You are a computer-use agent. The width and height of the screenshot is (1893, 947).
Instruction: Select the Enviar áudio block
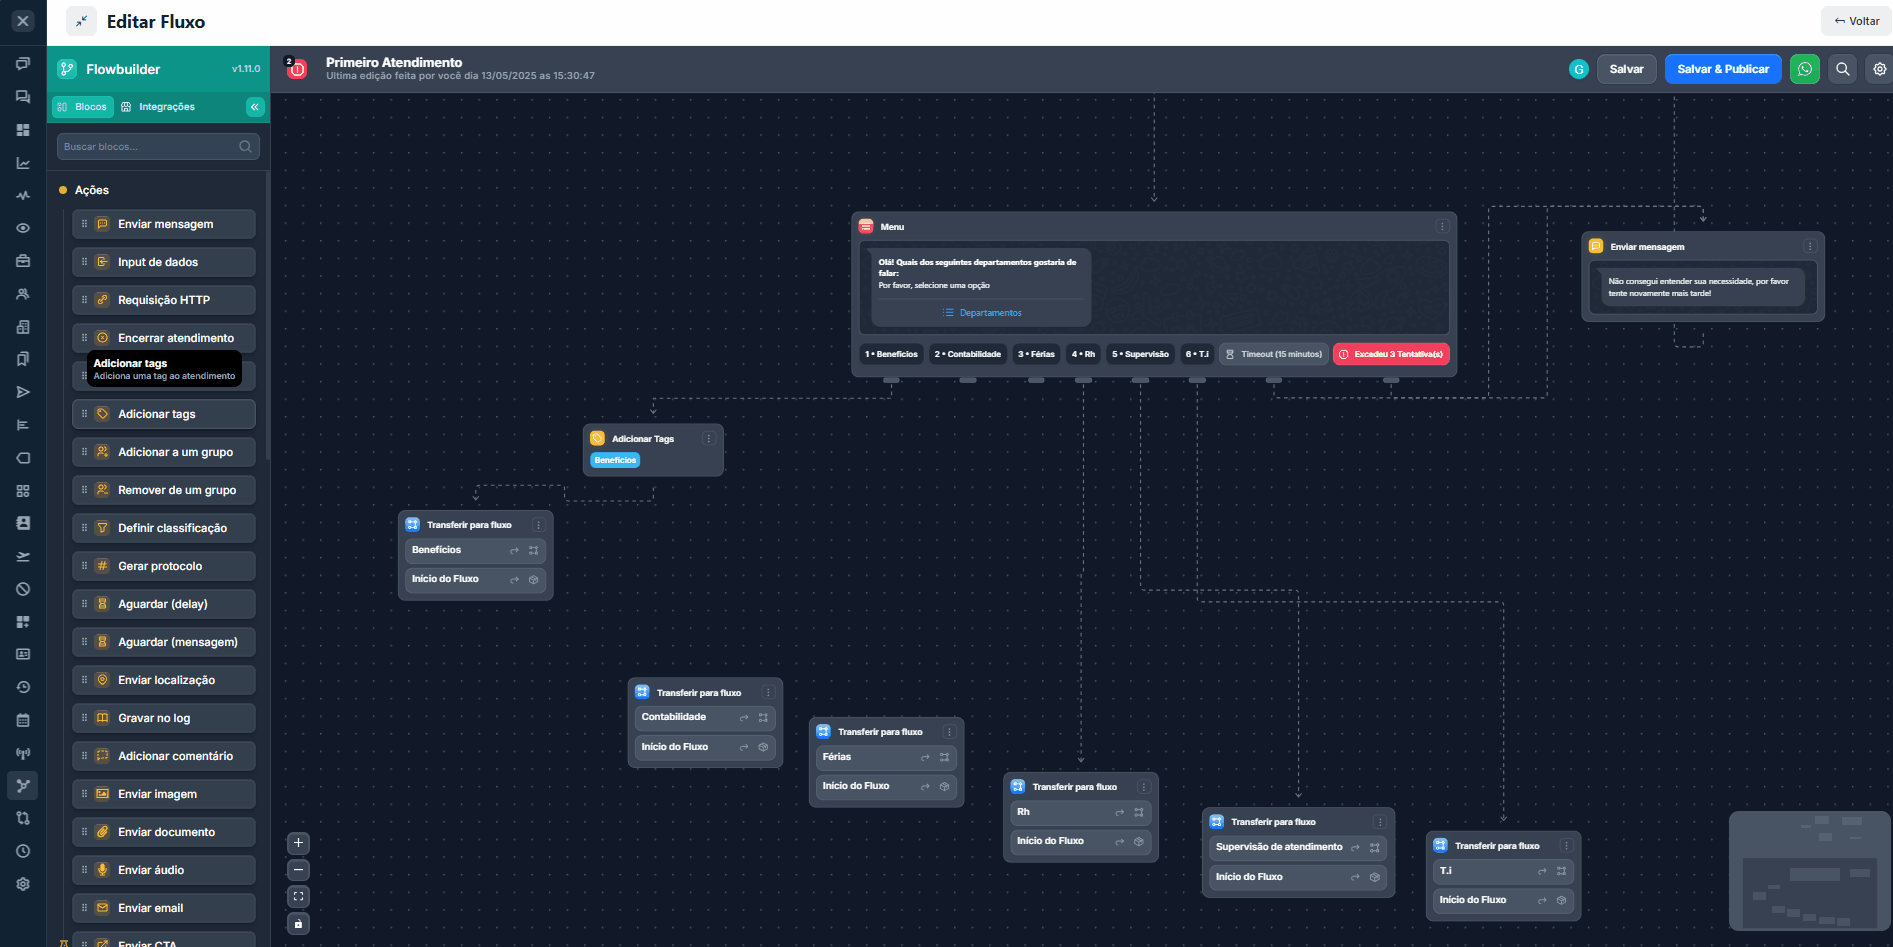pos(164,870)
